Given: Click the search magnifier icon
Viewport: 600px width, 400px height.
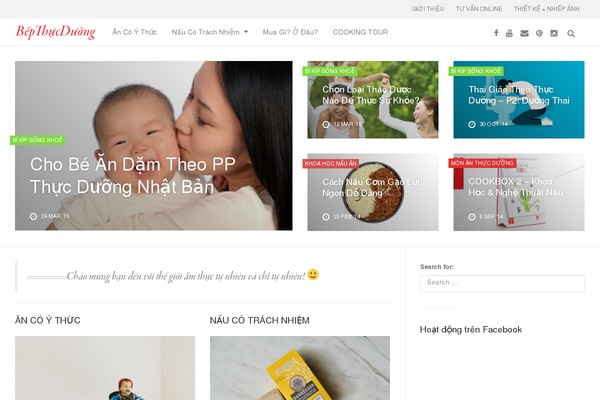Looking at the screenshot, I should [571, 34].
